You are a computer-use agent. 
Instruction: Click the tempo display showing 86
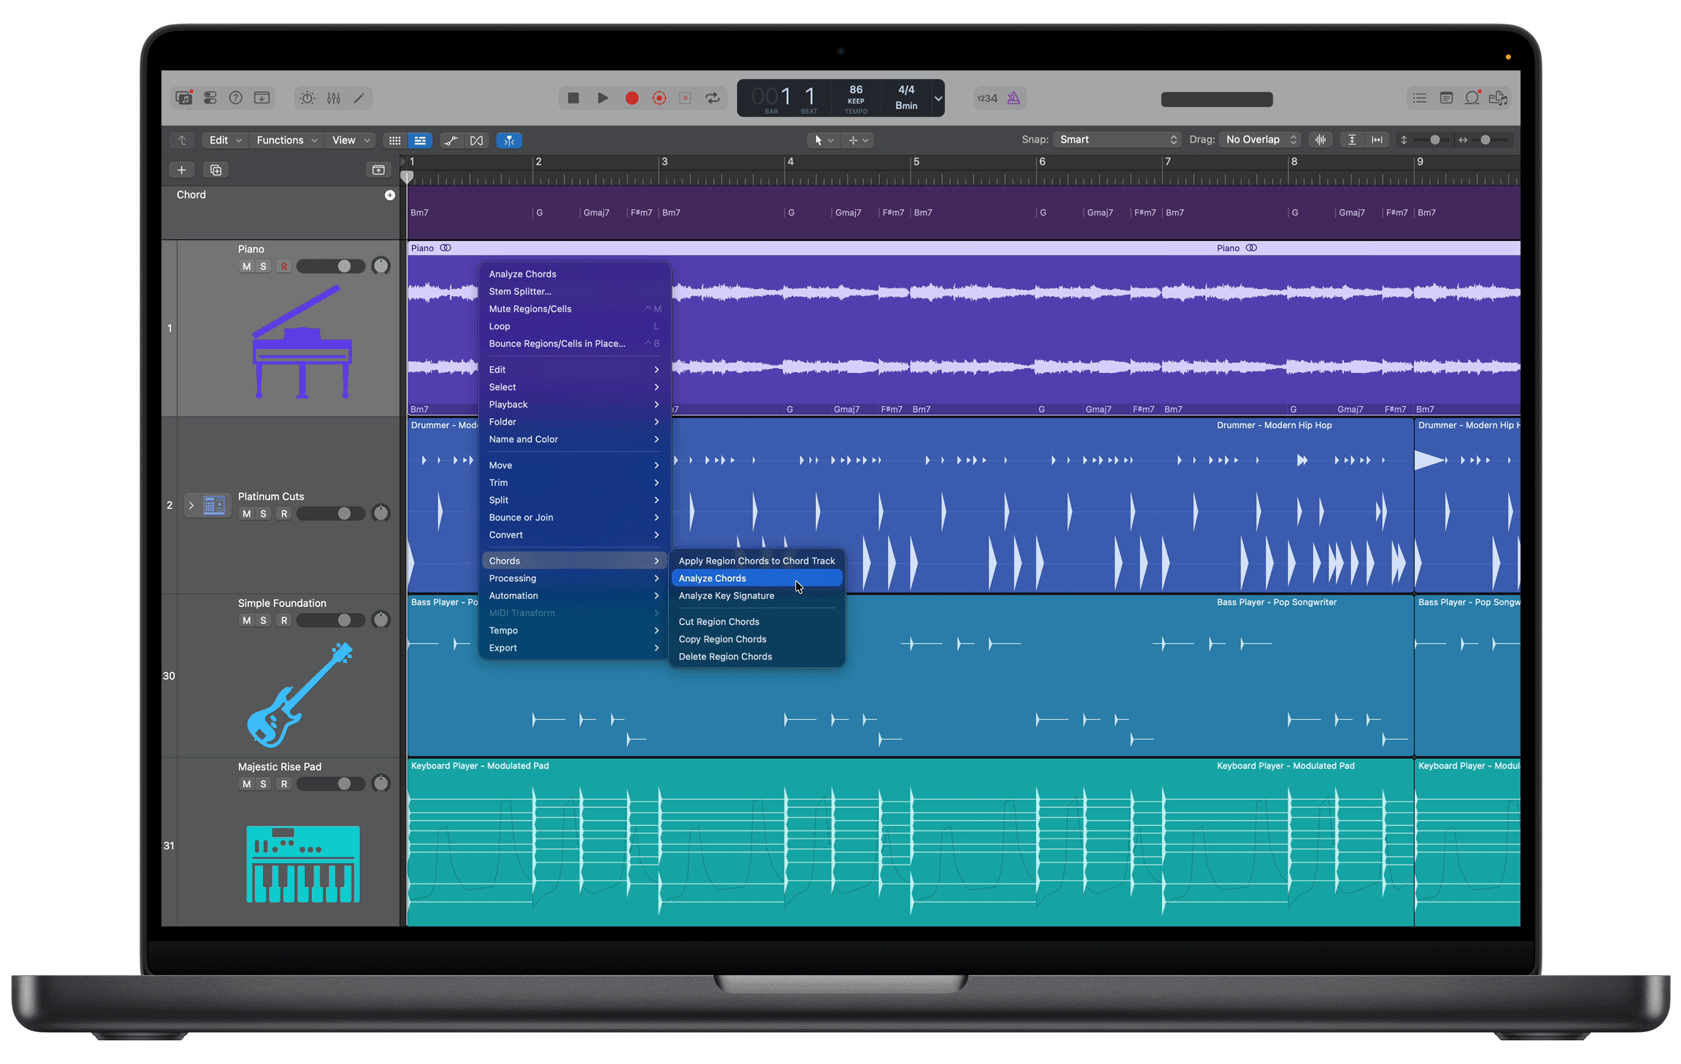point(856,90)
